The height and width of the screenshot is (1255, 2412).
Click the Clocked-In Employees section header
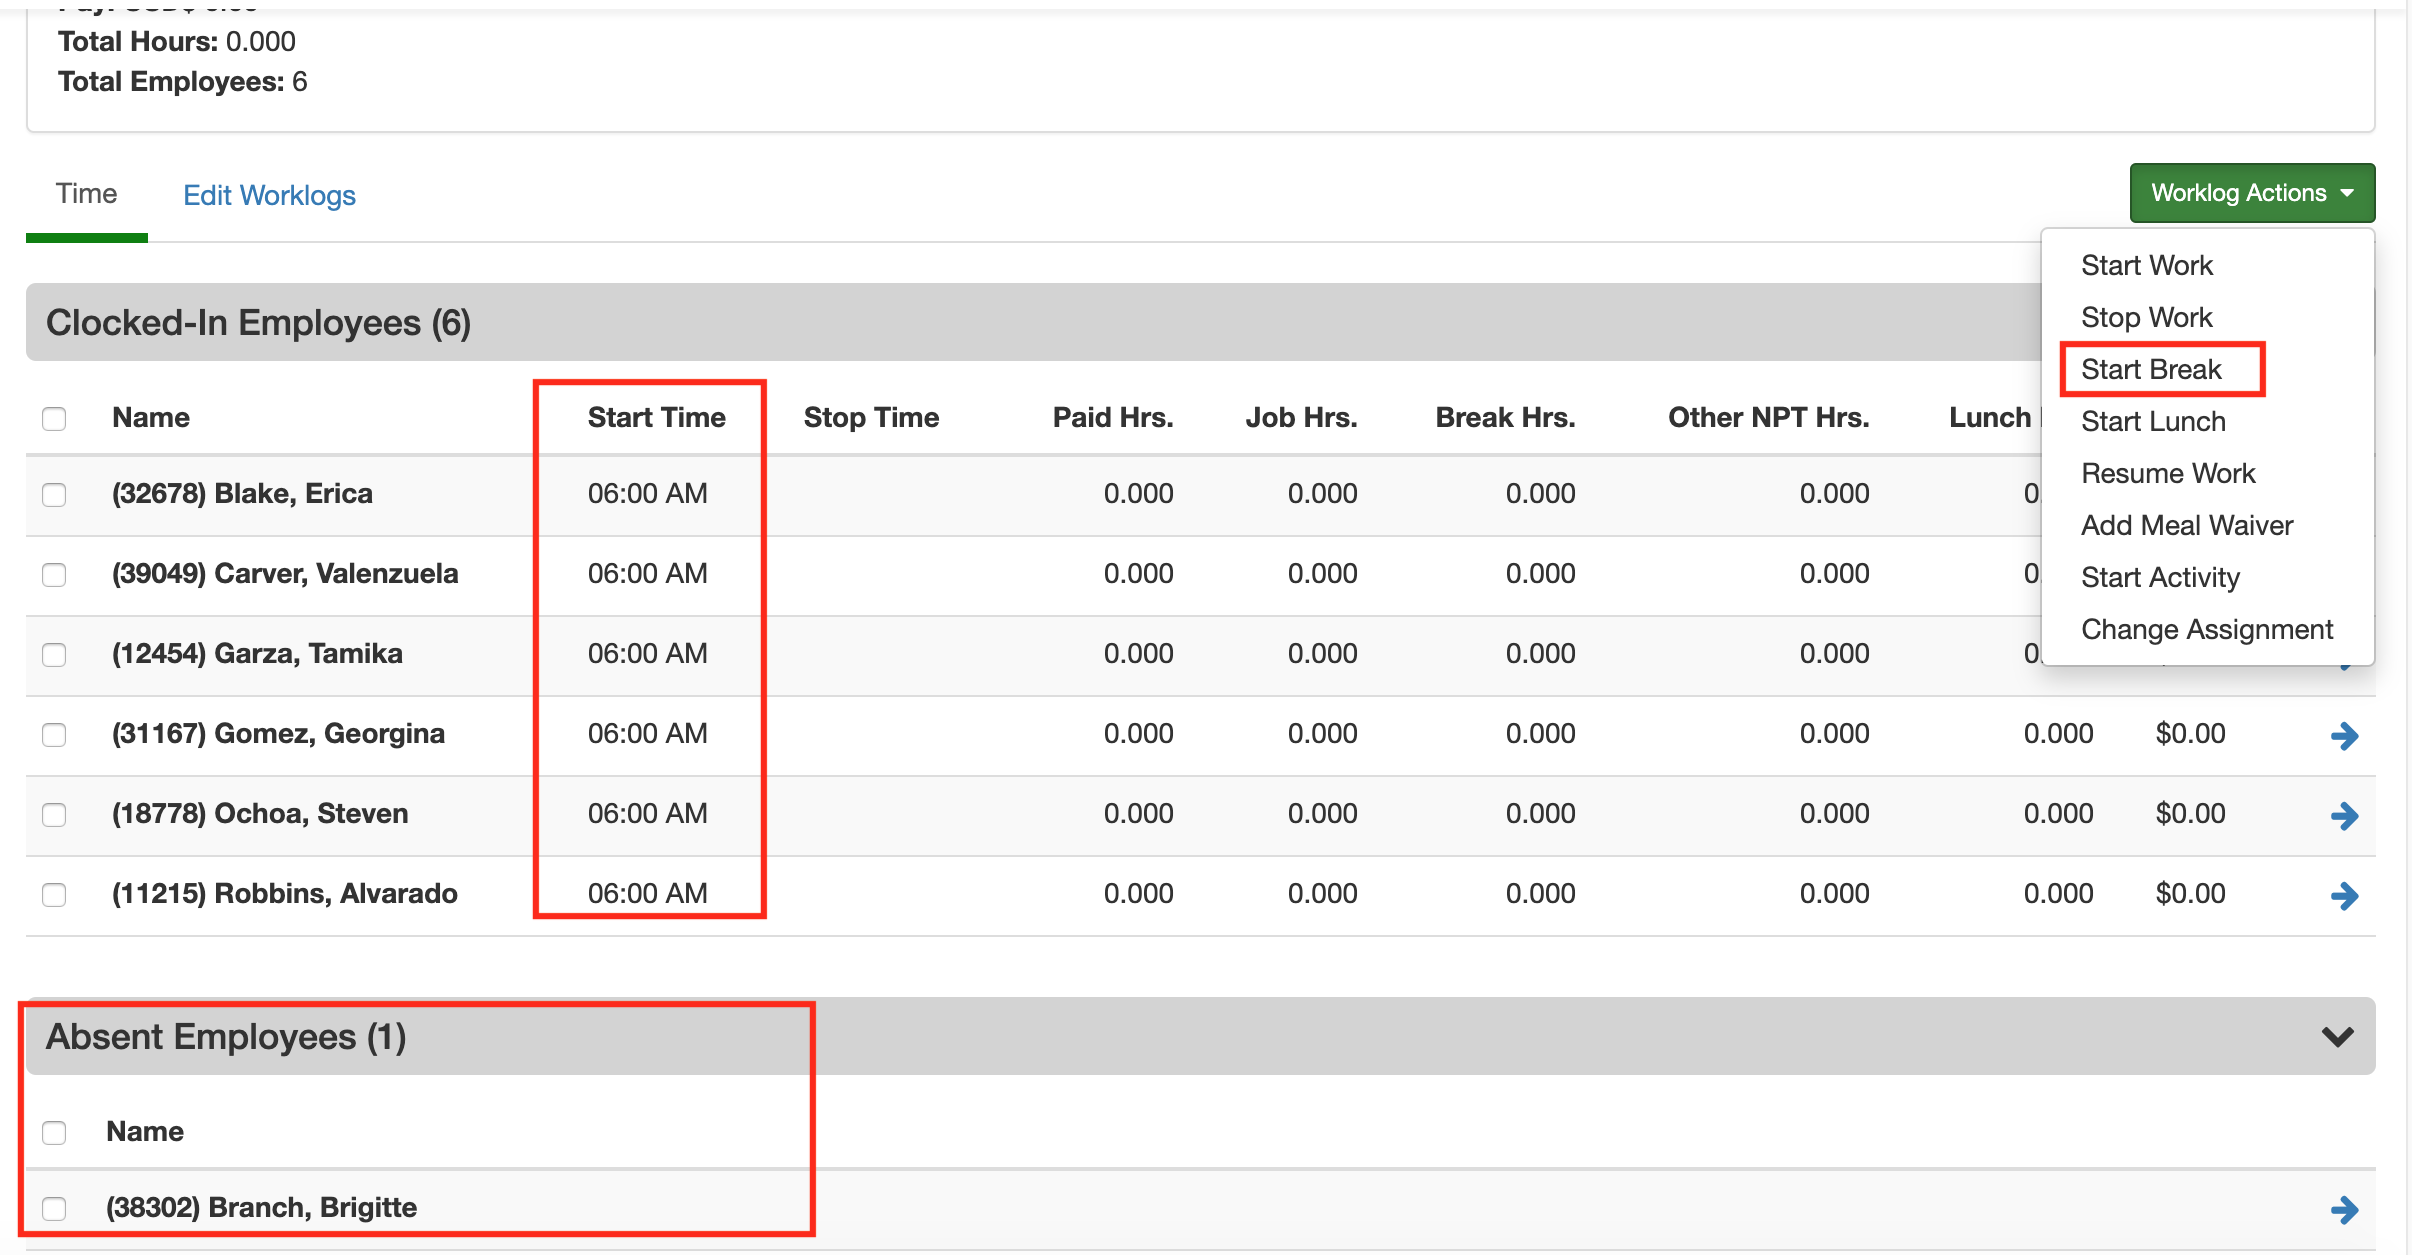(258, 323)
